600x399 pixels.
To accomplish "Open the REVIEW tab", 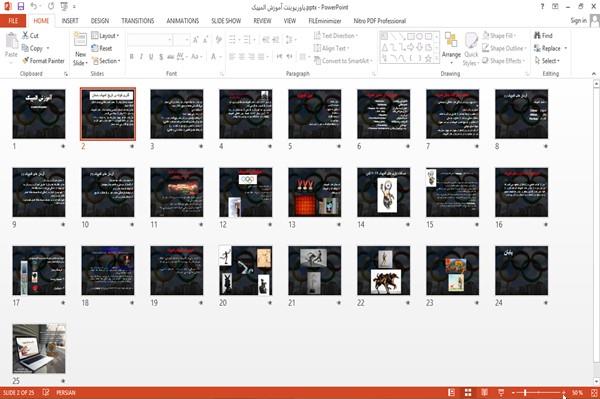I will coord(262,21).
